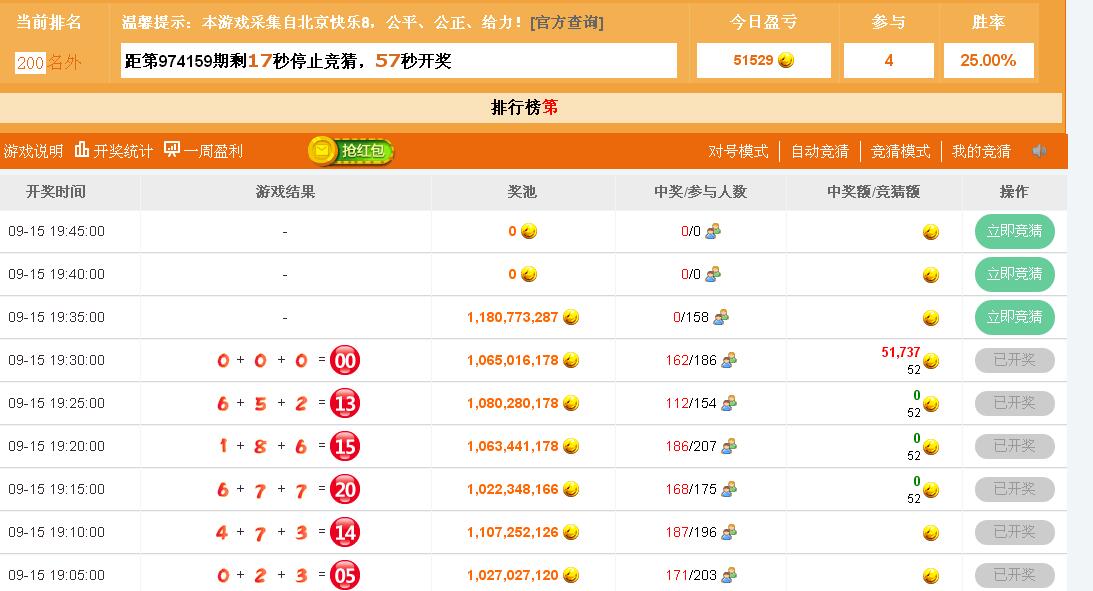Click the red result ball 20
This screenshot has height=591, width=1093.
pyautogui.click(x=345, y=490)
